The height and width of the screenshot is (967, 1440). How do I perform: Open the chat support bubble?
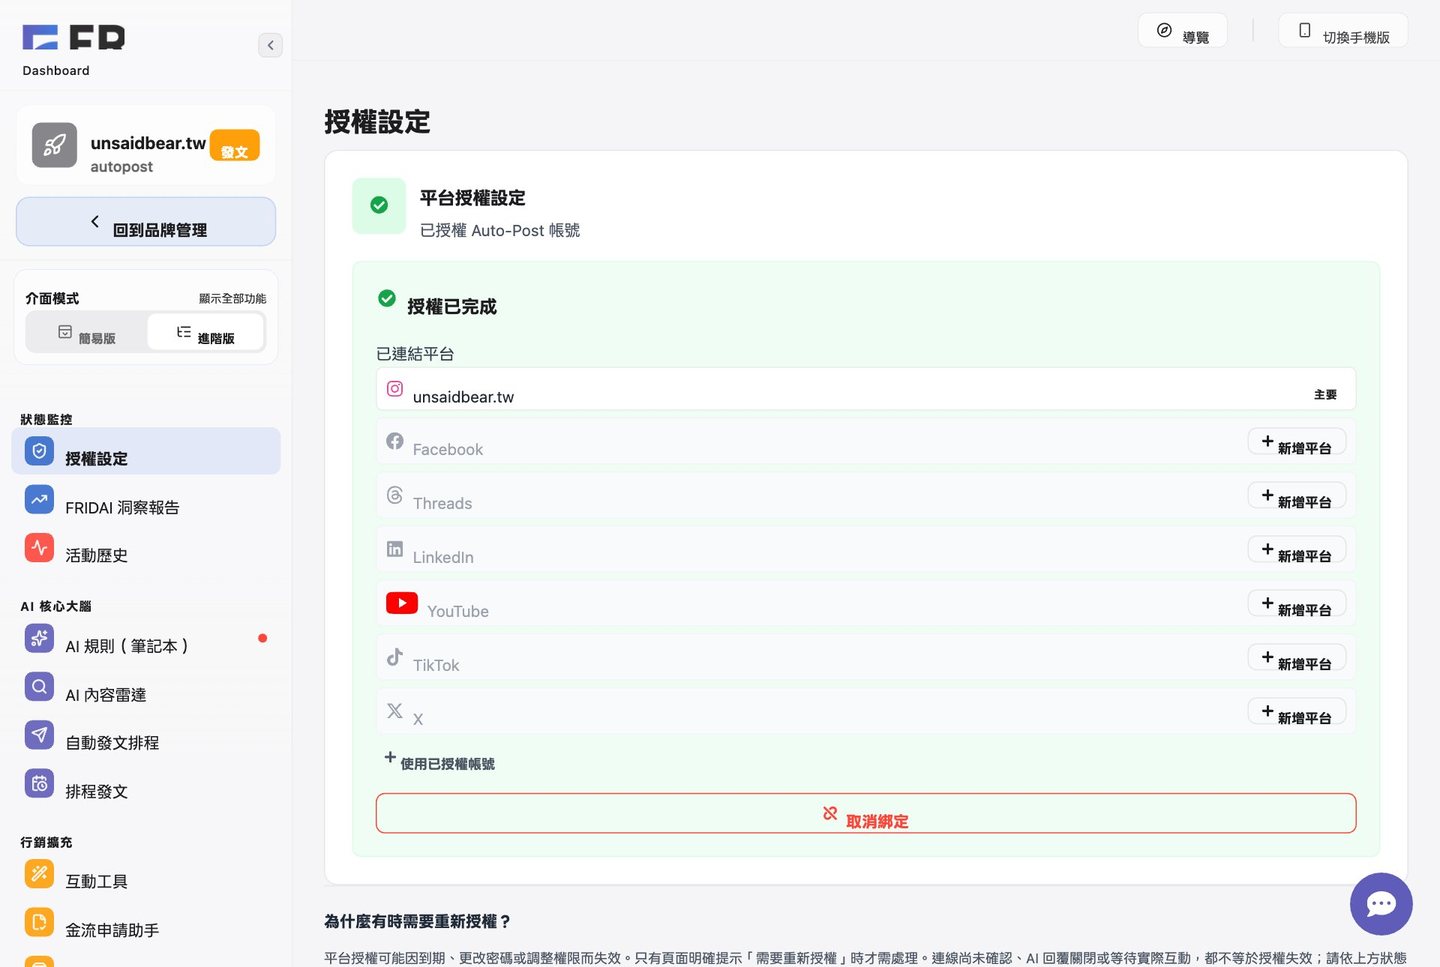click(x=1381, y=904)
